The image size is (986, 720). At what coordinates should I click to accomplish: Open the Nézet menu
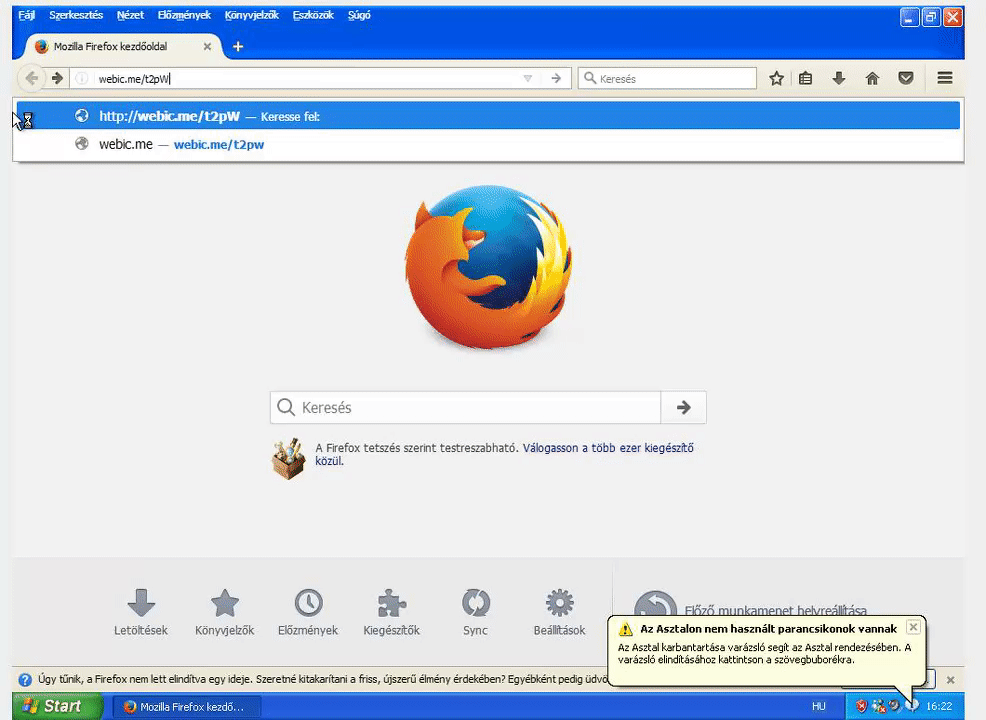pos(130,15)
